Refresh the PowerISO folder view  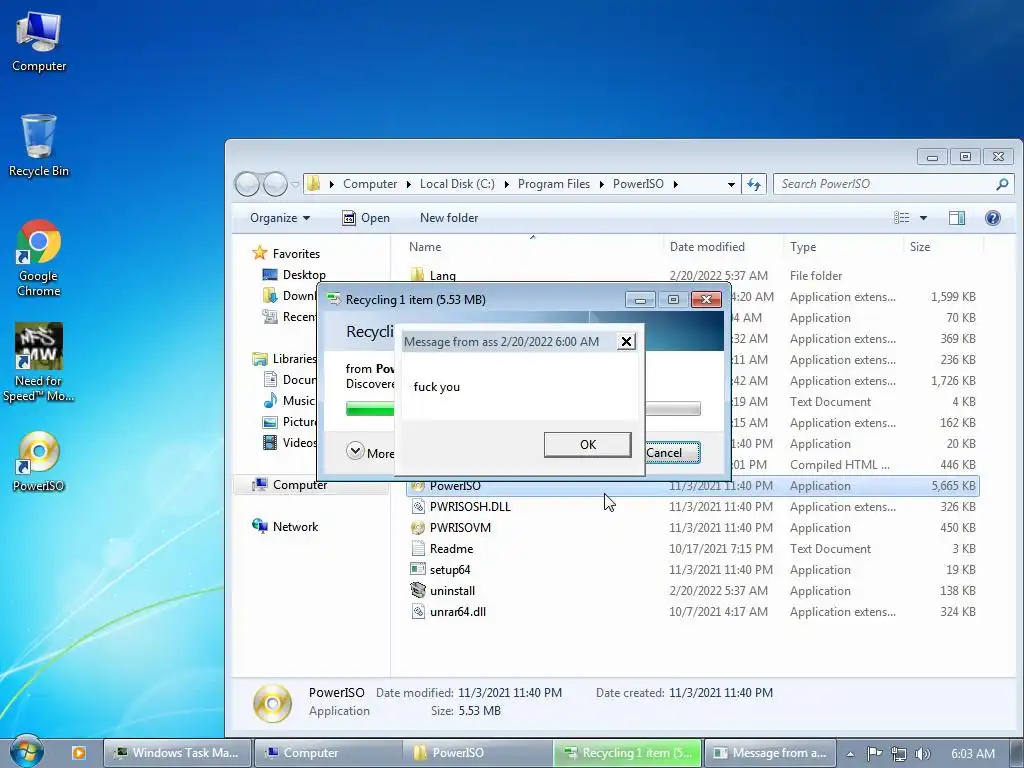(754, 184)
